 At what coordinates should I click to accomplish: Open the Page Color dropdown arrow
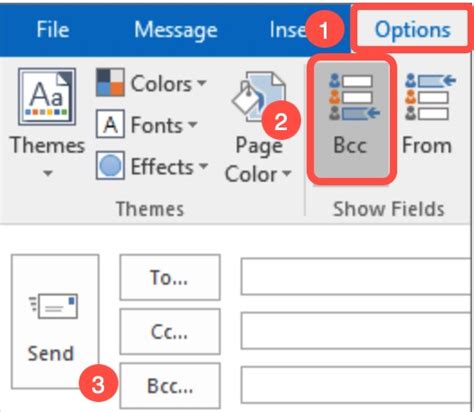tap(286, 173)
